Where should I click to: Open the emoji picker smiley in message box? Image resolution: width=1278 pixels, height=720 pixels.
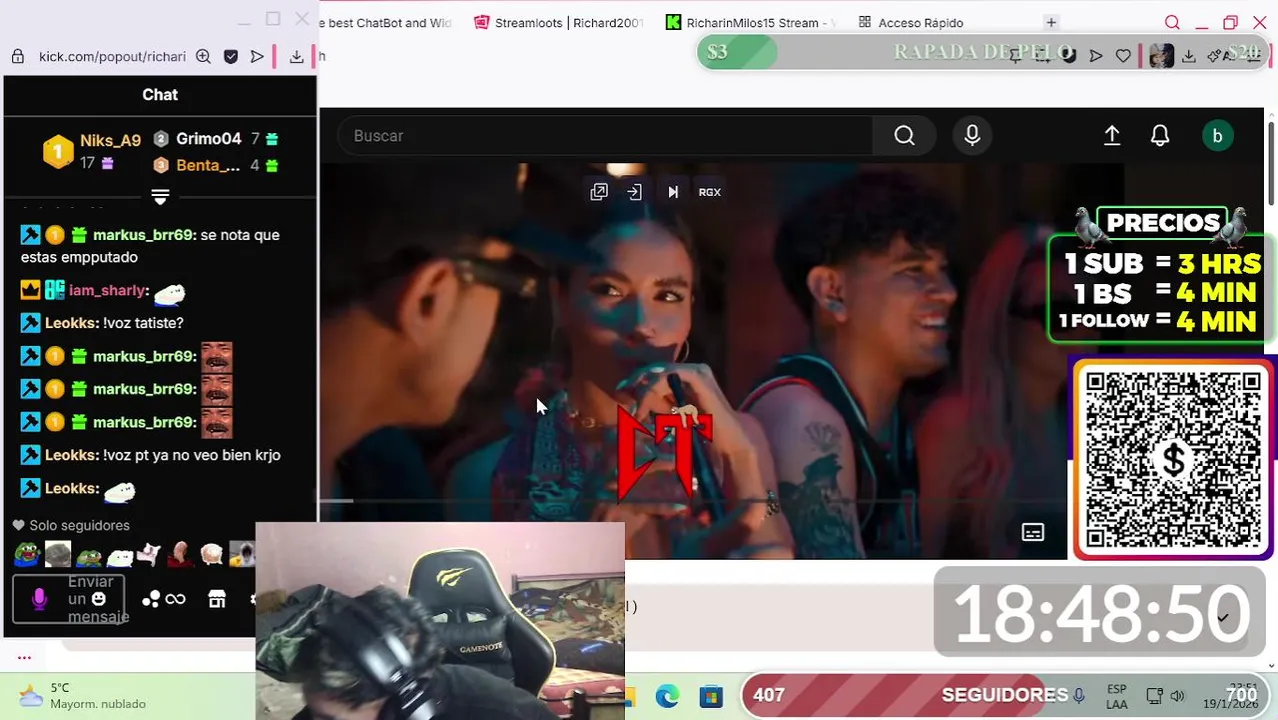pyautogui.click(x=98, y=599)
